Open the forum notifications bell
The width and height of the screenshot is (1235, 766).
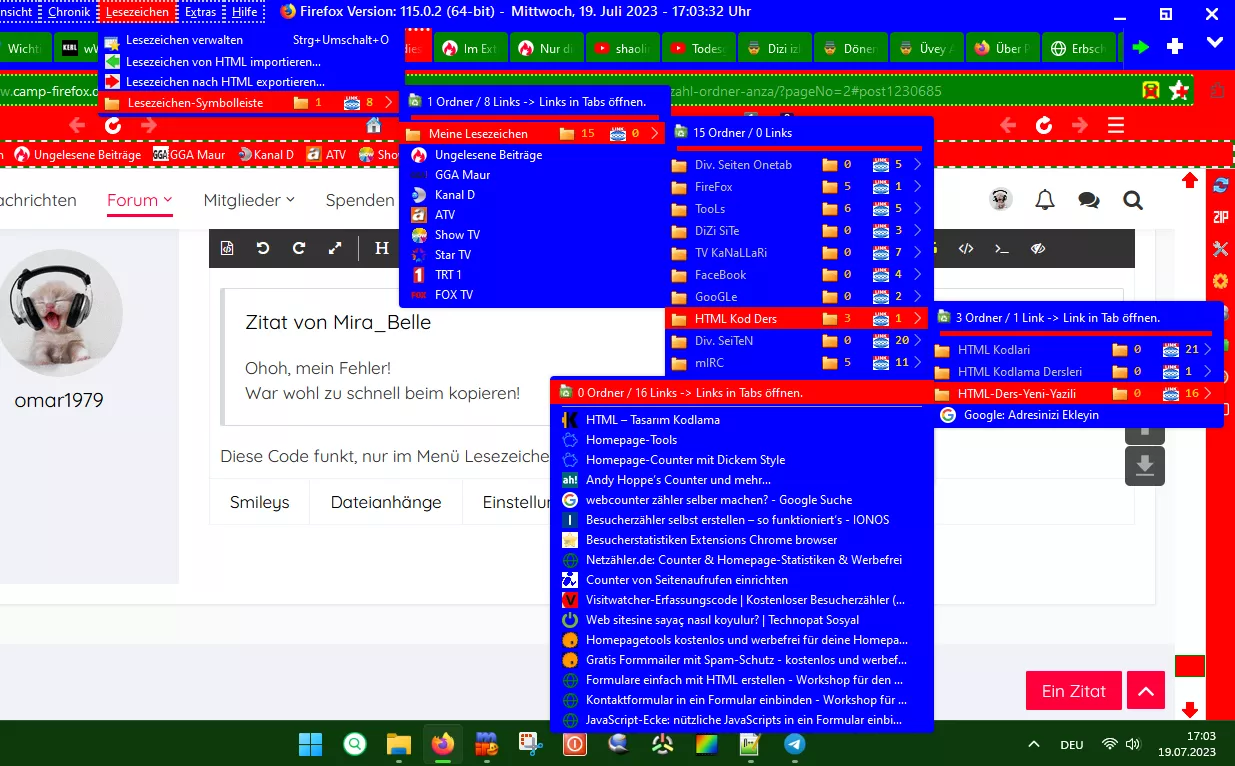(x=1045, y=200)
